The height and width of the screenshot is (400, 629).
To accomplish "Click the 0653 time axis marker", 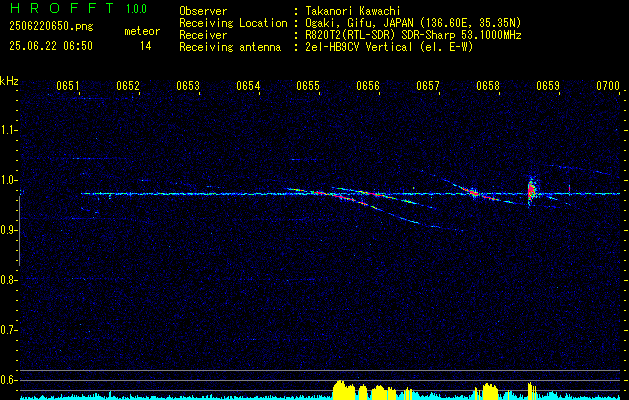I will pos(188,86).
